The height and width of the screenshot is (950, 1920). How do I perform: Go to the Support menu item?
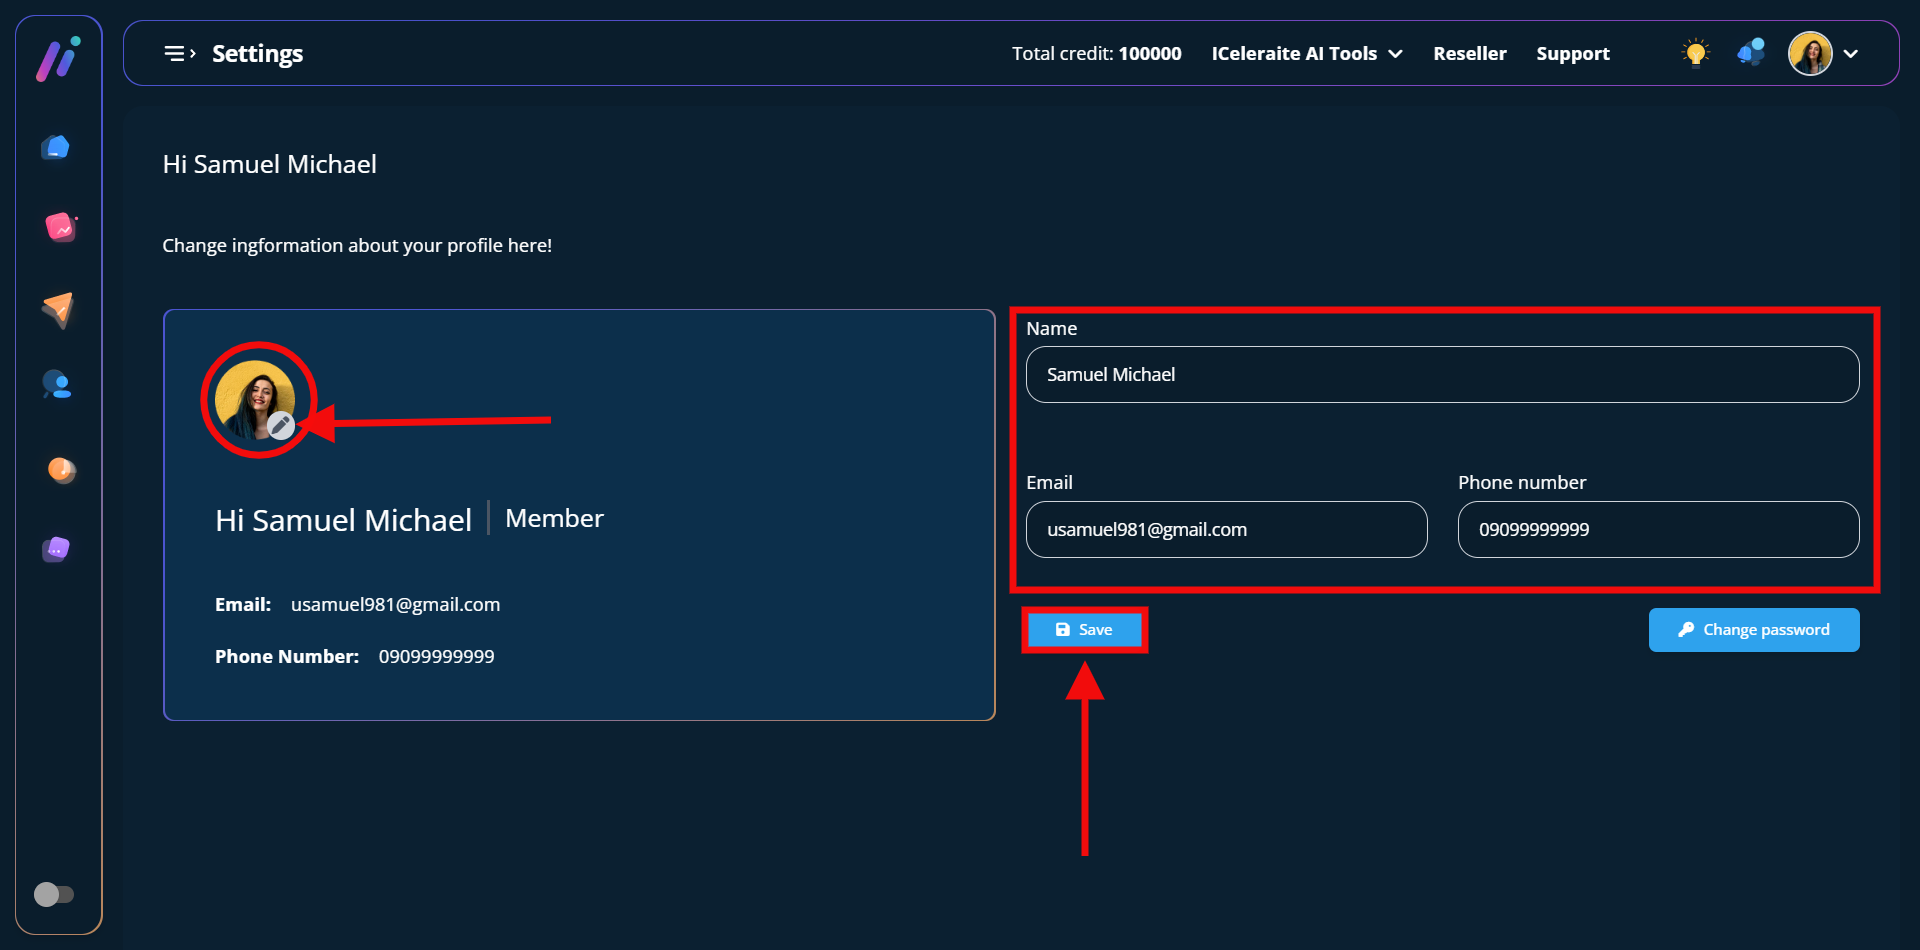1572,54
